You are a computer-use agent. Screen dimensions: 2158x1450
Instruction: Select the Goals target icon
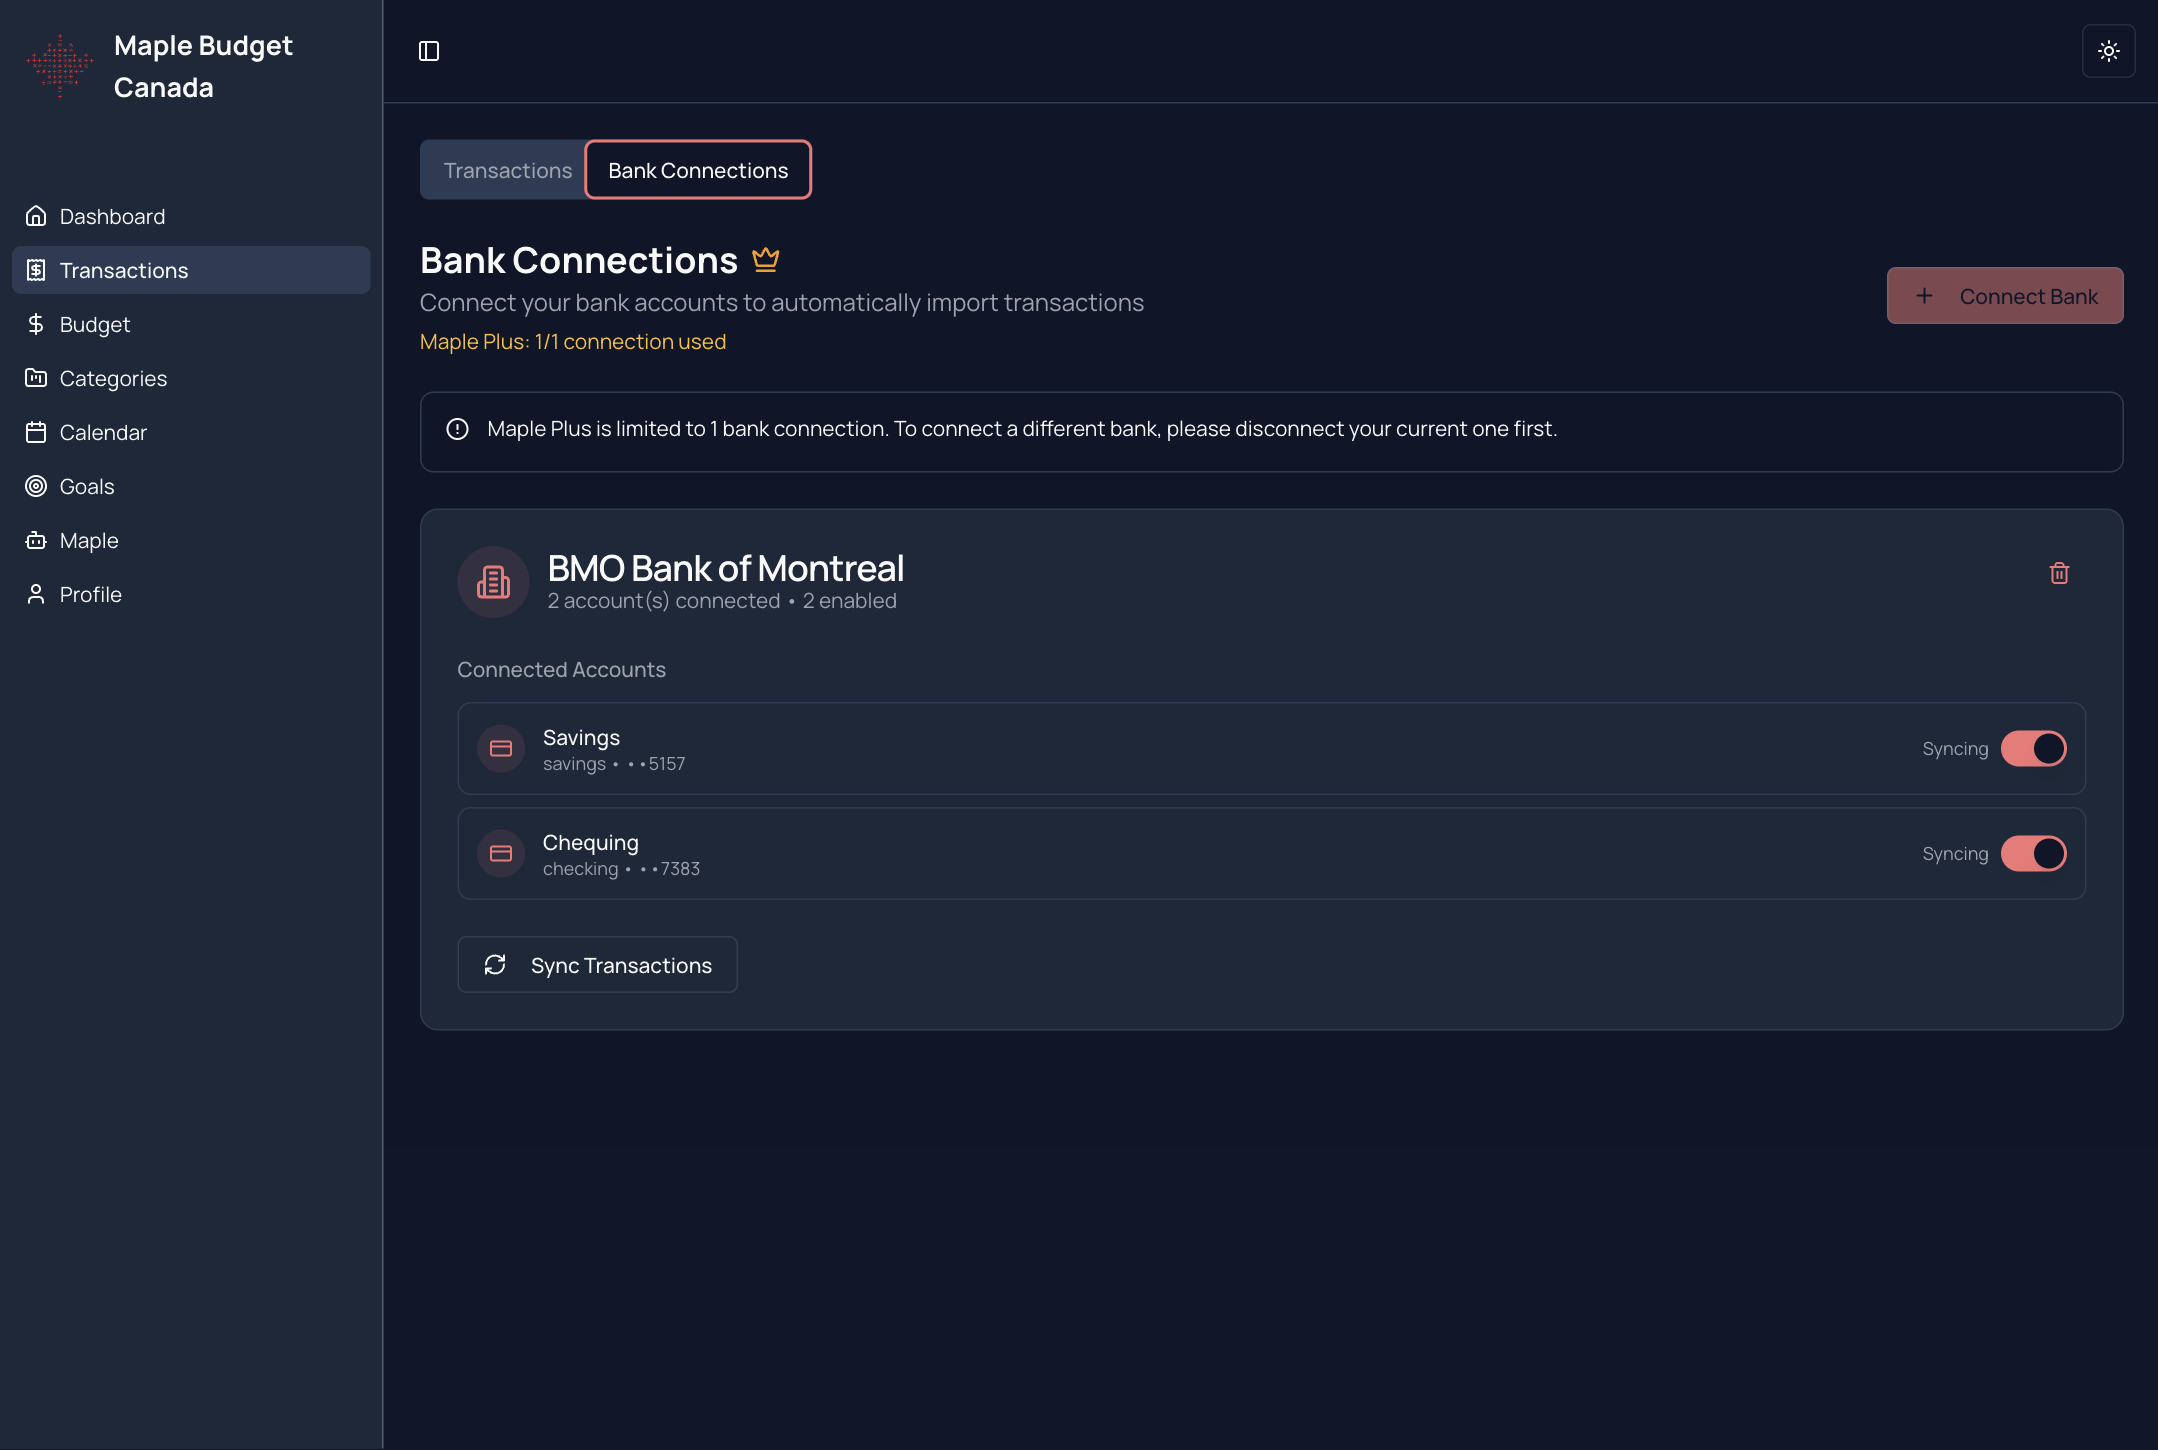coord(36,486)
